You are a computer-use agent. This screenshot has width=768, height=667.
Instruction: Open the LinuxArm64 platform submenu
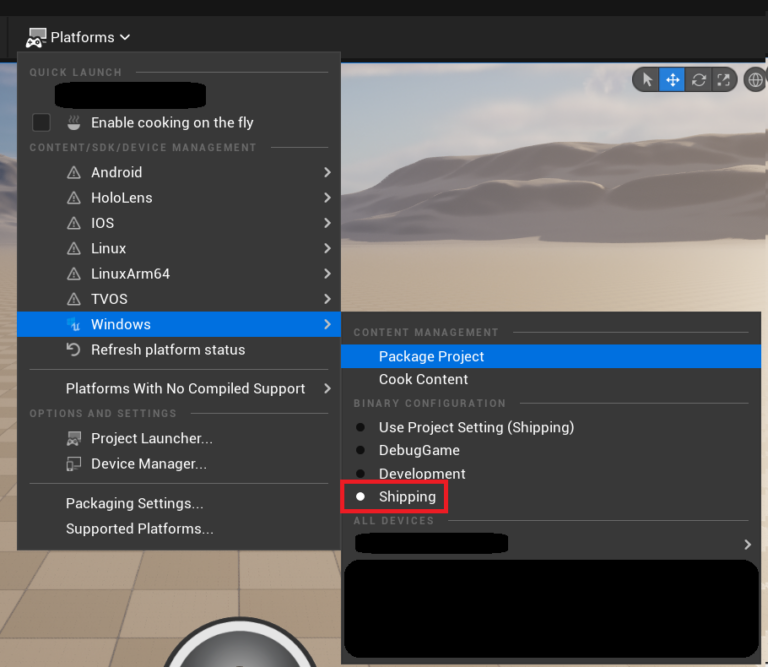point(179,274)
